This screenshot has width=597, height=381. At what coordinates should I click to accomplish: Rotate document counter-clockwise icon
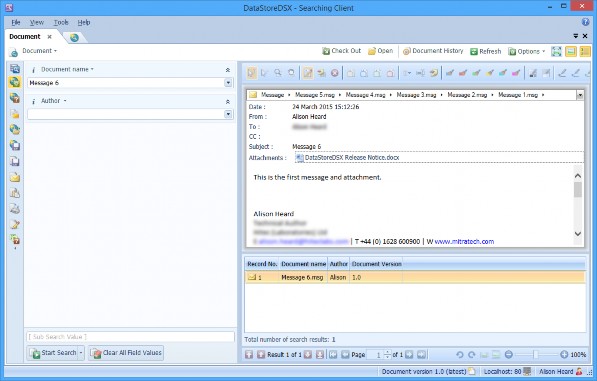point(459,354)
